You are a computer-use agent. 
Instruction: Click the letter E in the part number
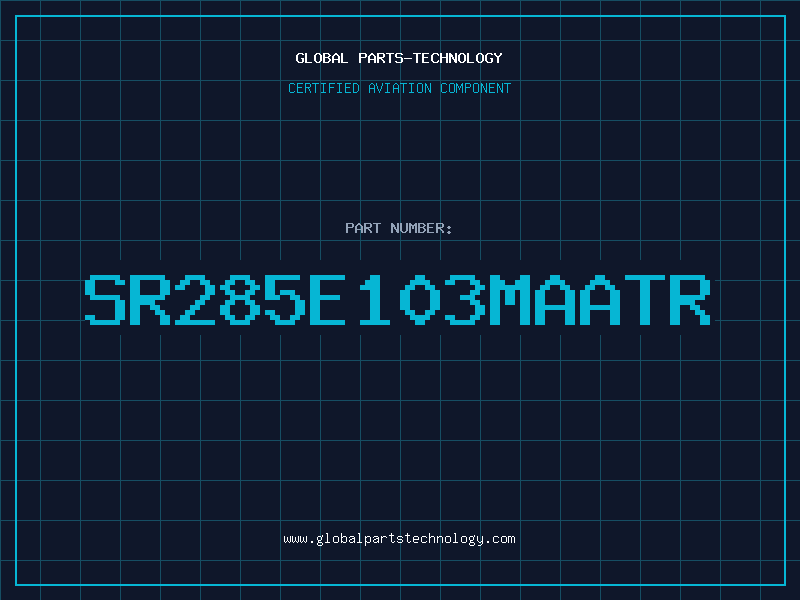coord(328,299)
